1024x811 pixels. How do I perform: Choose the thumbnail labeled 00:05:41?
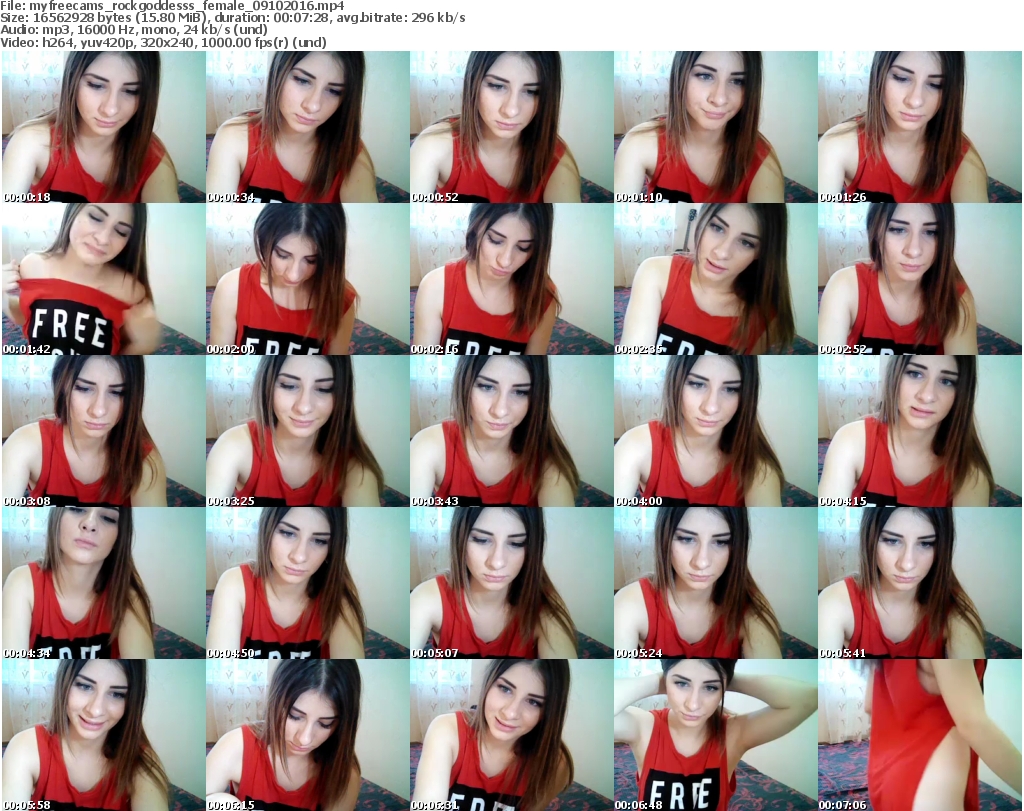coord(920,583)
